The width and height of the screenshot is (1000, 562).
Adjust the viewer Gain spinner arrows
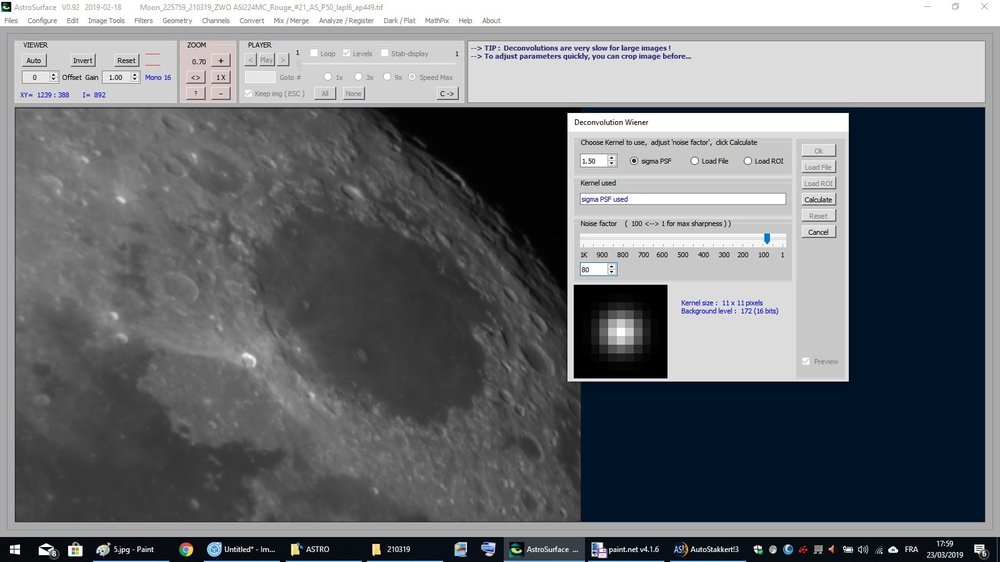click(x=136, y=77)
